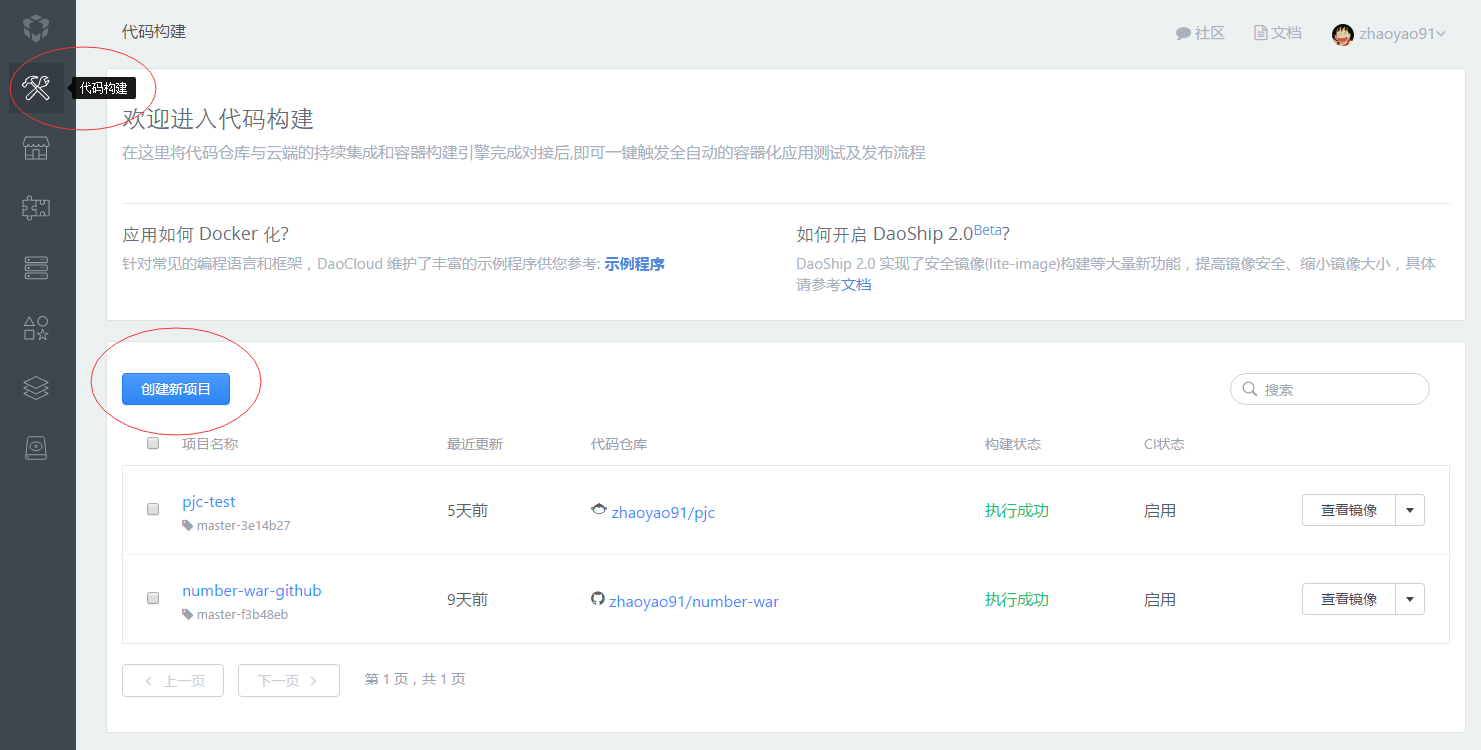Click the CI状态 column header

(x=1164, y=444)
